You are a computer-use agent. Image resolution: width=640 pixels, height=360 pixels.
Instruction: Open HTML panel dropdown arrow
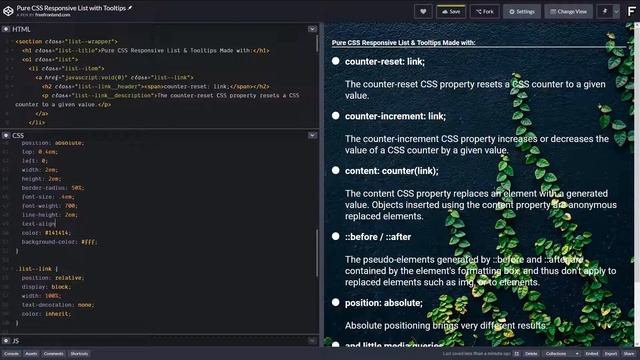tap(312, 29)
